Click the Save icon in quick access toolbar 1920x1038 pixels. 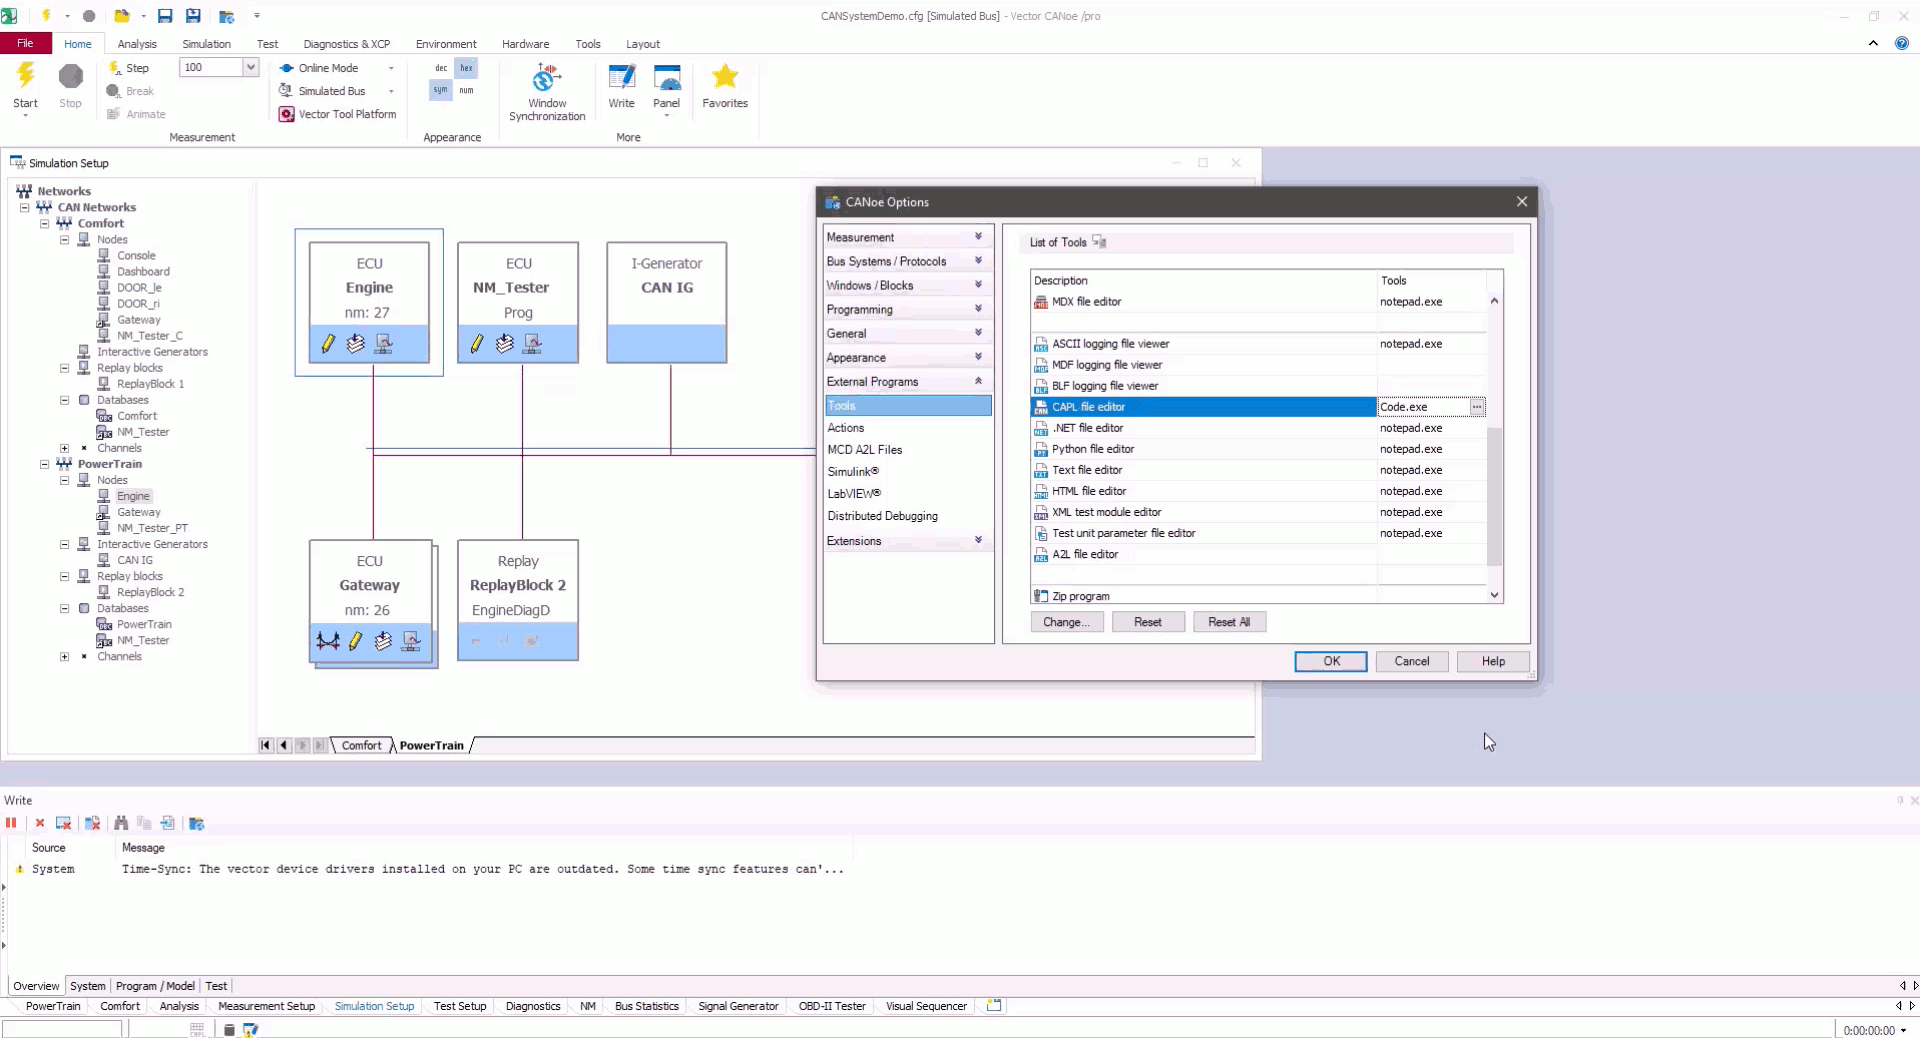click(165, 16)
